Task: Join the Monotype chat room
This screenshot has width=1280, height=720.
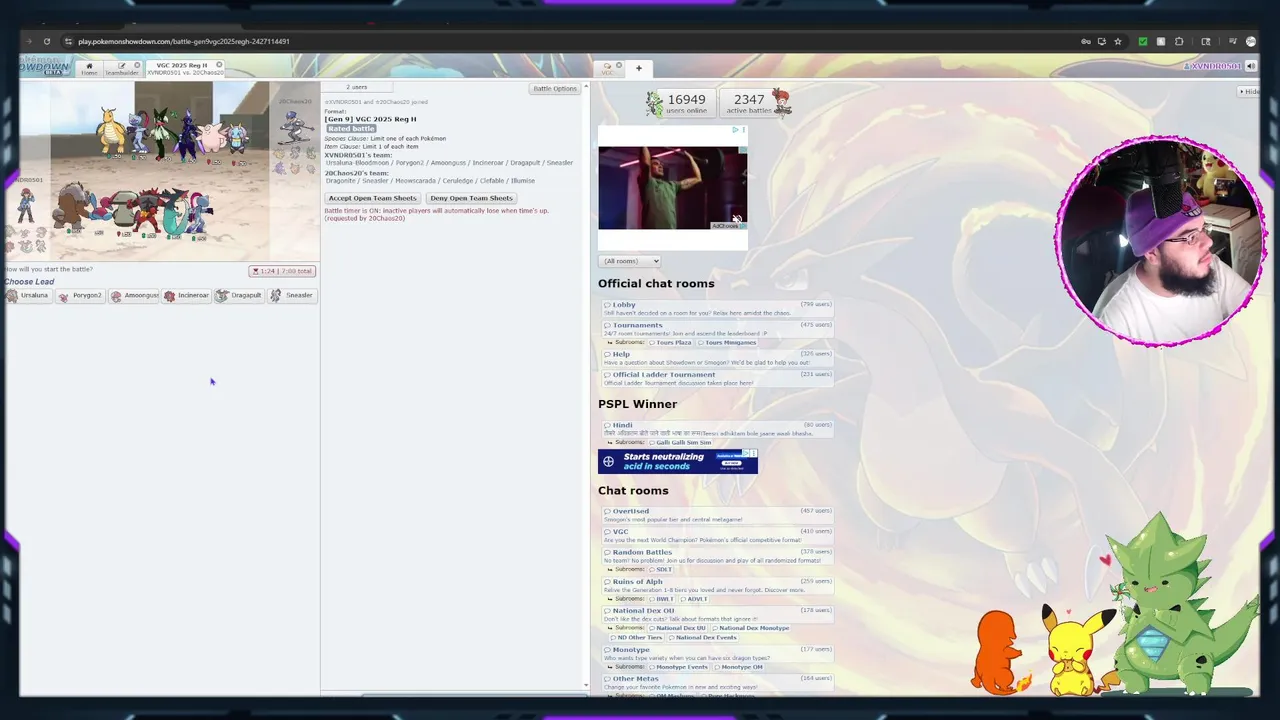Action: click(718, 654)
